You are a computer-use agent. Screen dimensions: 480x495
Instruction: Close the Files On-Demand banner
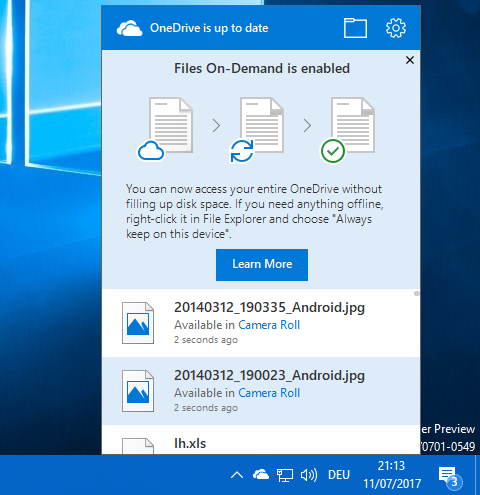tap(410, 60)
